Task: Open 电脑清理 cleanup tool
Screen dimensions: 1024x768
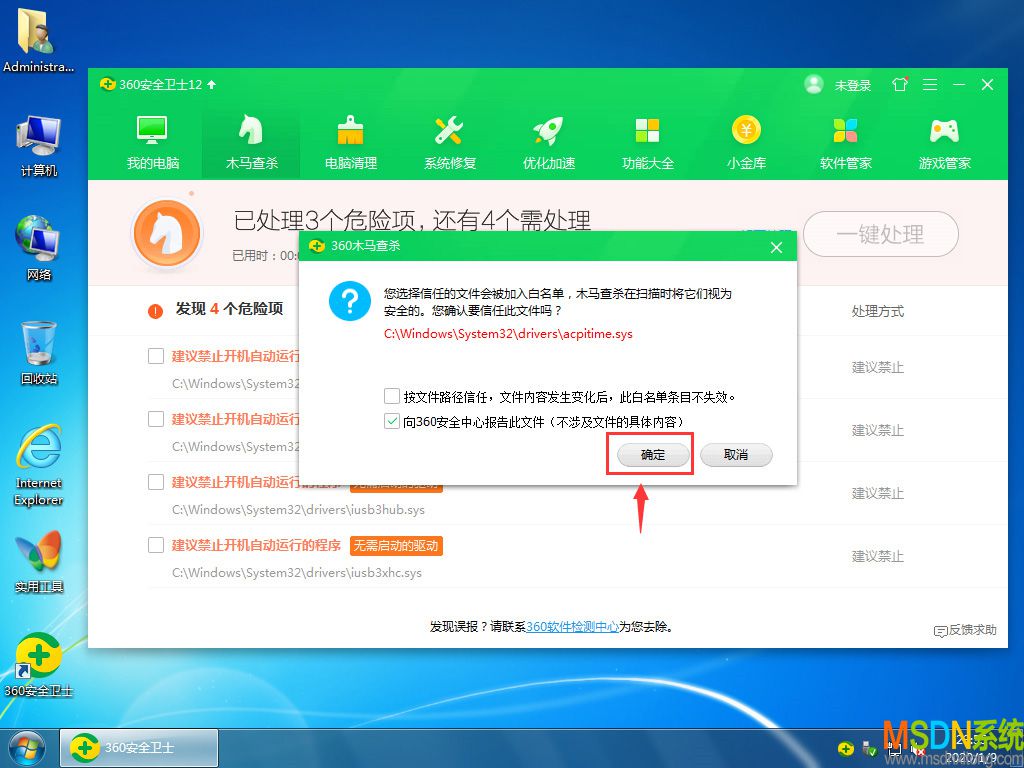Action: (x=351, y=142)
